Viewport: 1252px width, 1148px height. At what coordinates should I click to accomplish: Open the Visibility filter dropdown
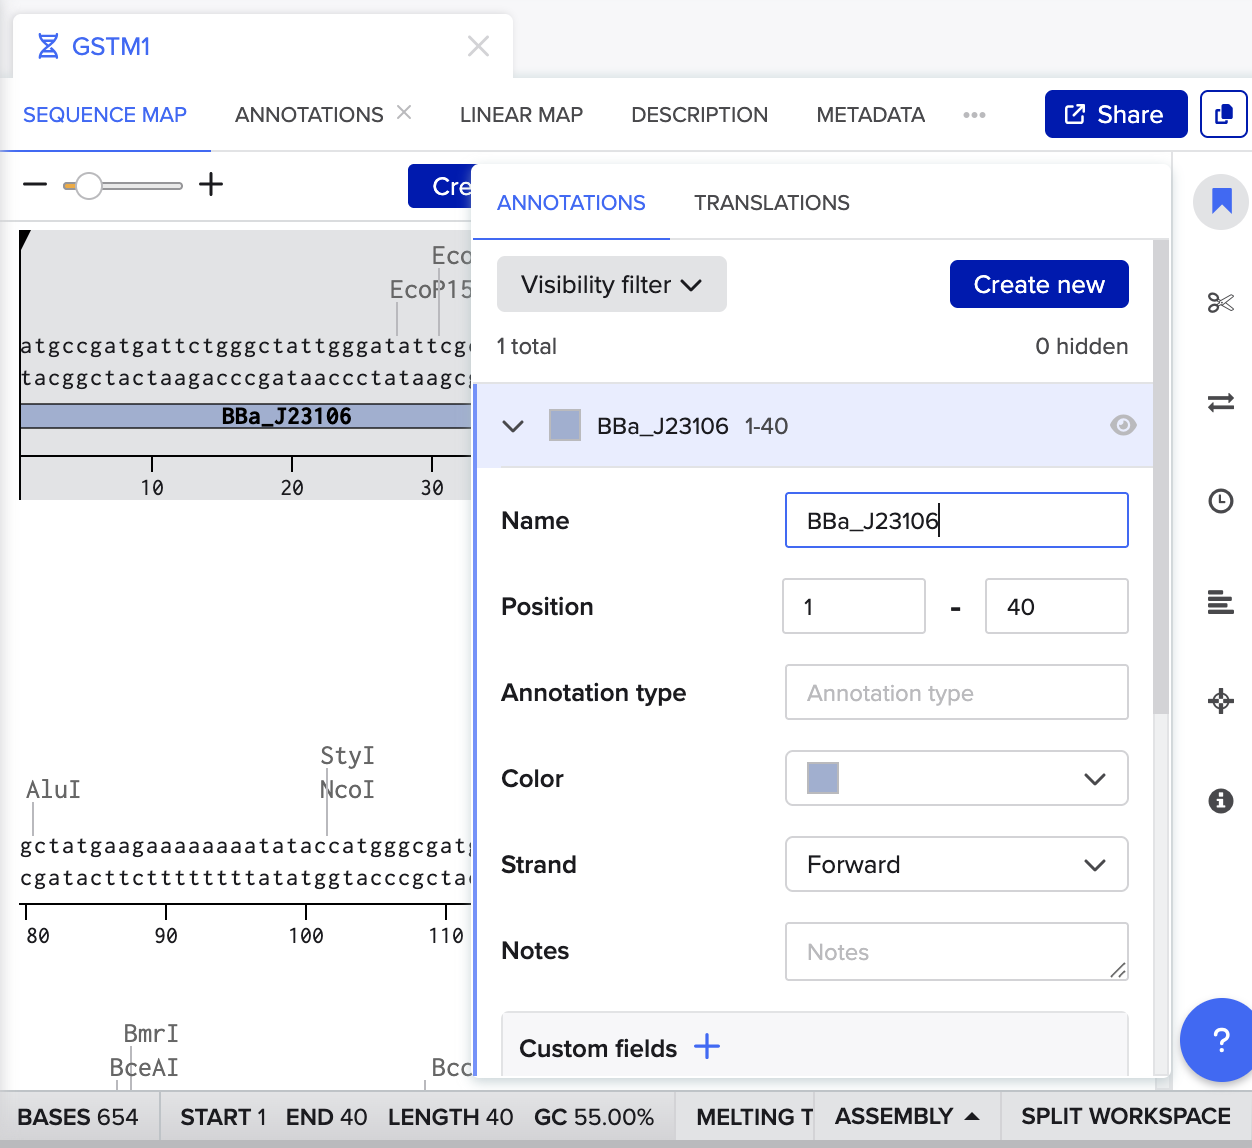click(x=611, y=285)
